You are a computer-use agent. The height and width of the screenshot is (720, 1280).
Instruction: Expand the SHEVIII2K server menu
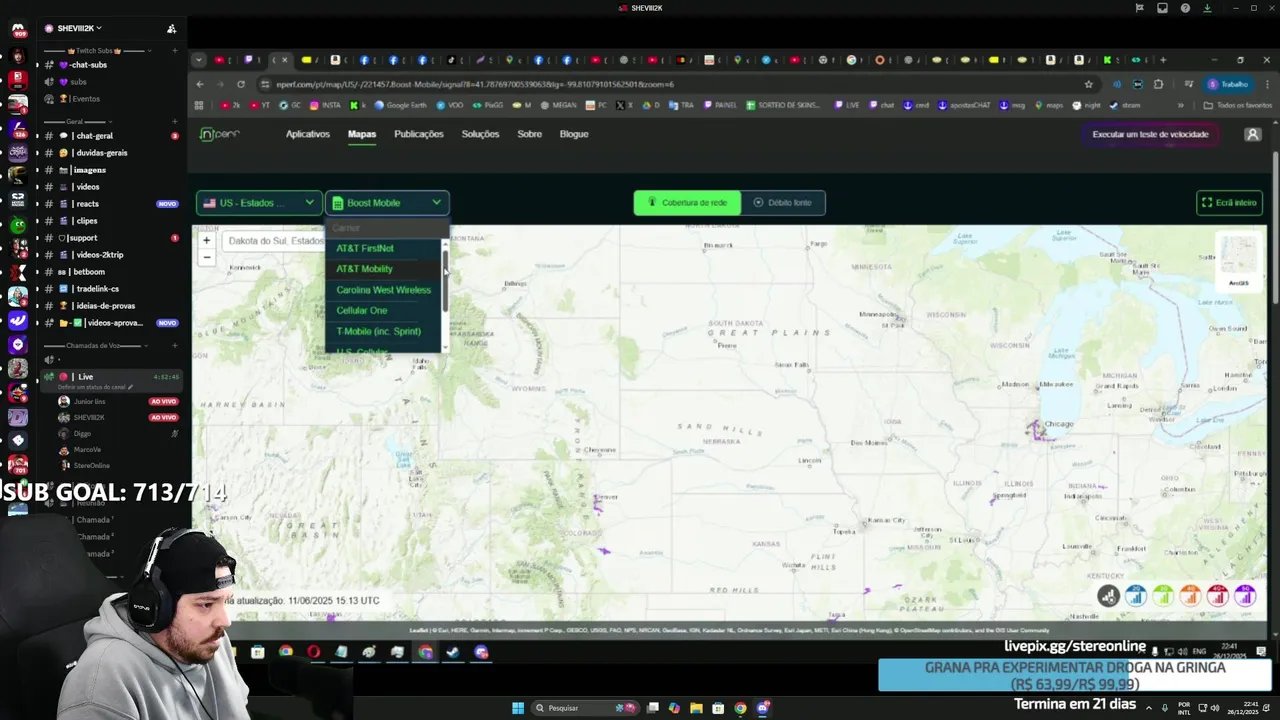[81, 28]
